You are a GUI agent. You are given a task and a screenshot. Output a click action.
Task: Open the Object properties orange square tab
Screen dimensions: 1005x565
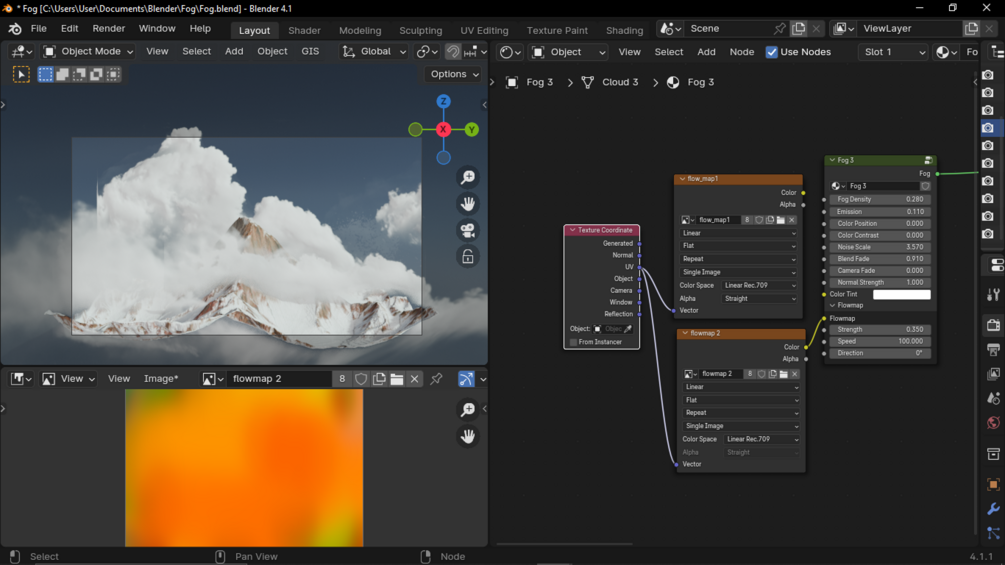pyautogui.click(x=993, y=484)
